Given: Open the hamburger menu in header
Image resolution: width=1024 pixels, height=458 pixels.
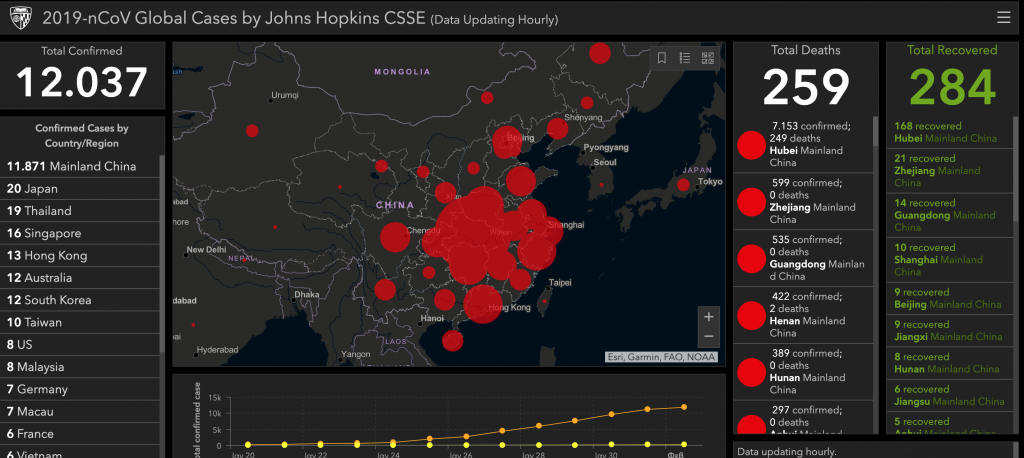Looking at the screenshot, I should coord(1003,17).
